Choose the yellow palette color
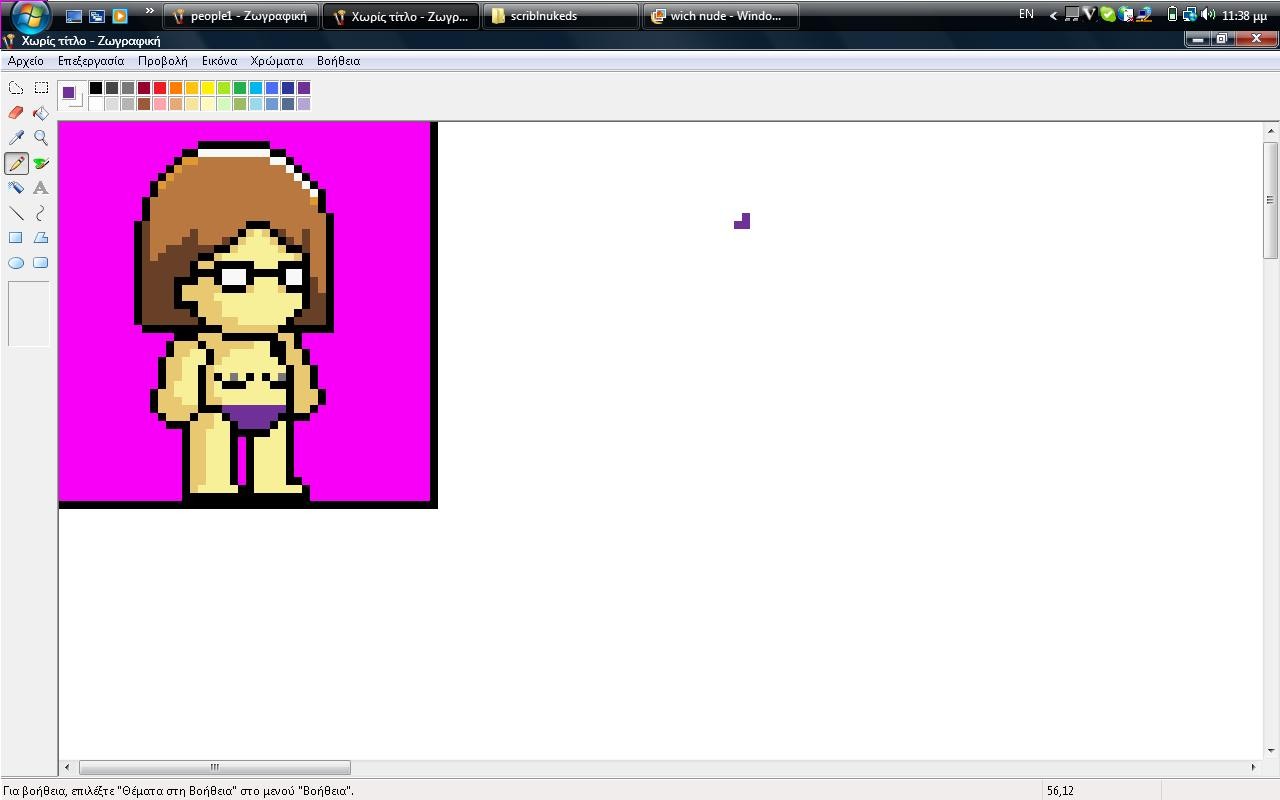This screenshot has width=1280, height=800. coord(208,88)
